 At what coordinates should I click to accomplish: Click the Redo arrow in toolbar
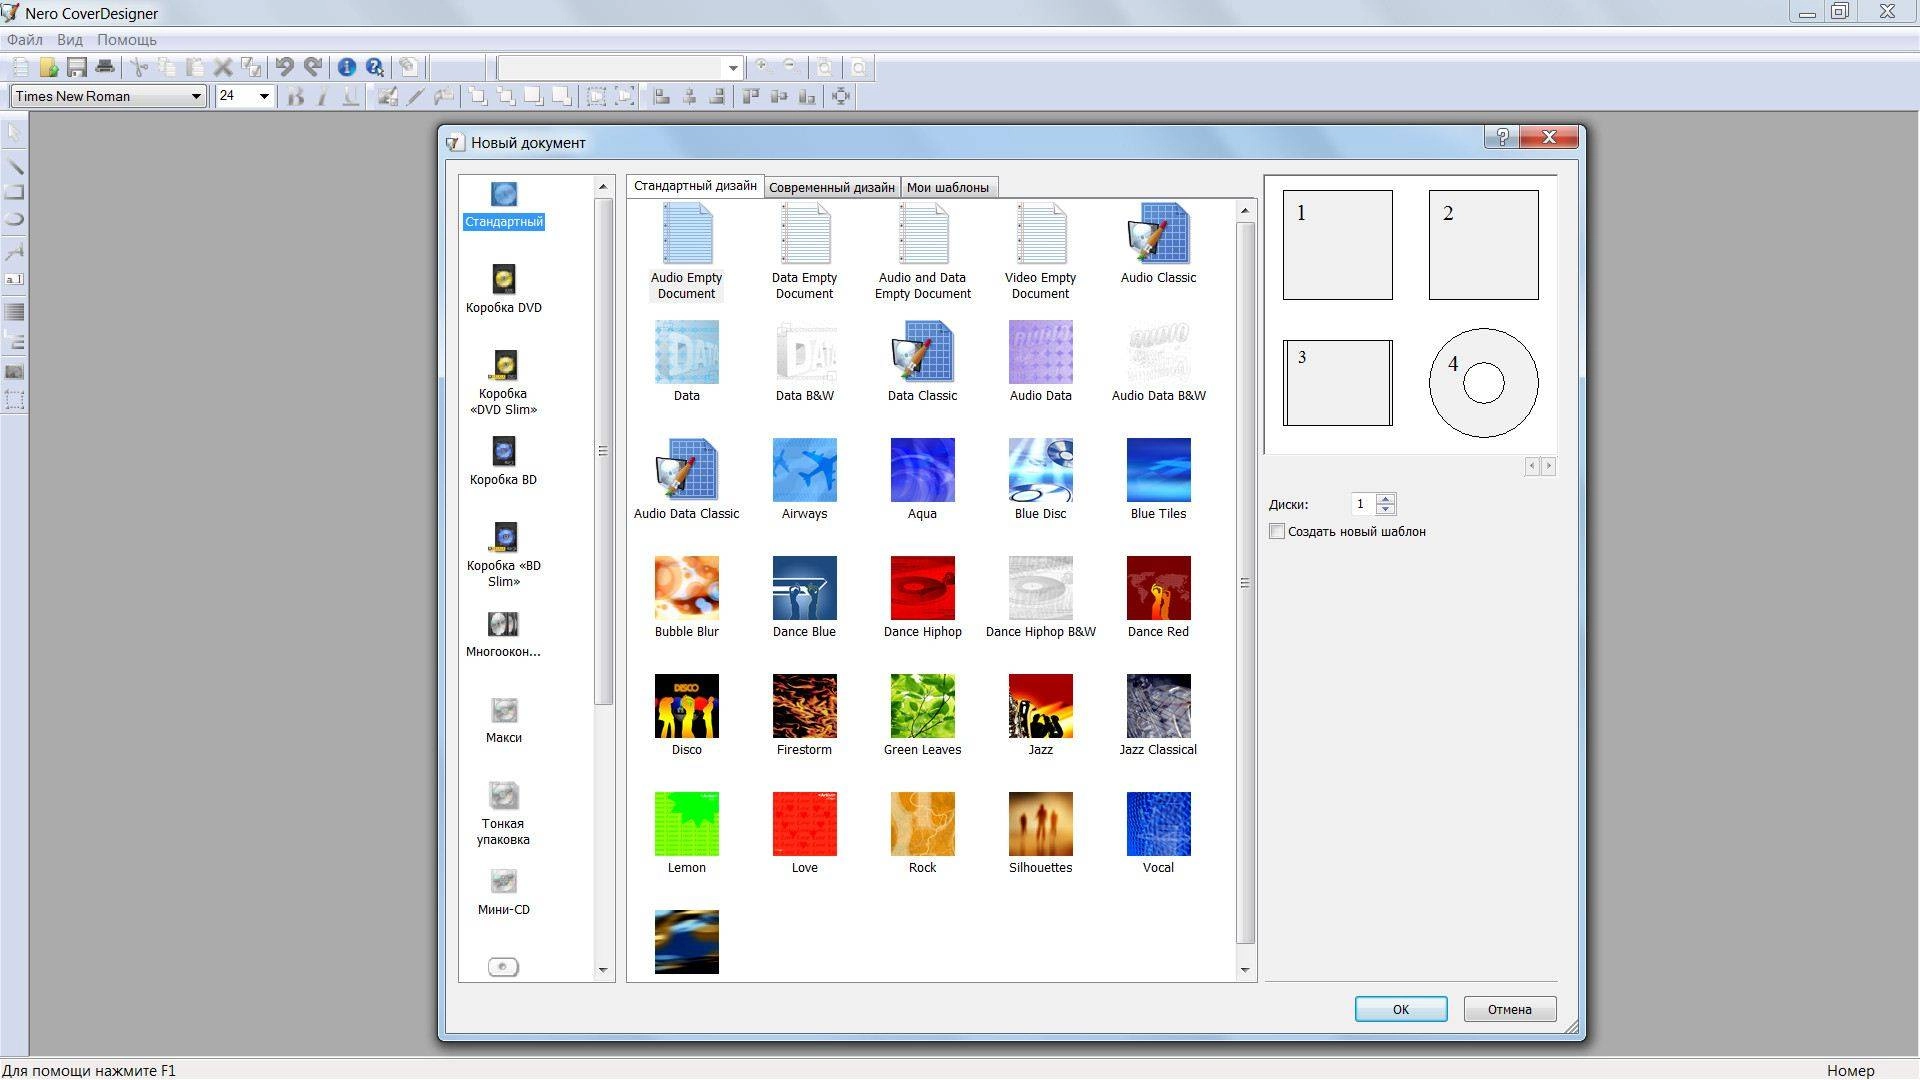tap(313, 67)
